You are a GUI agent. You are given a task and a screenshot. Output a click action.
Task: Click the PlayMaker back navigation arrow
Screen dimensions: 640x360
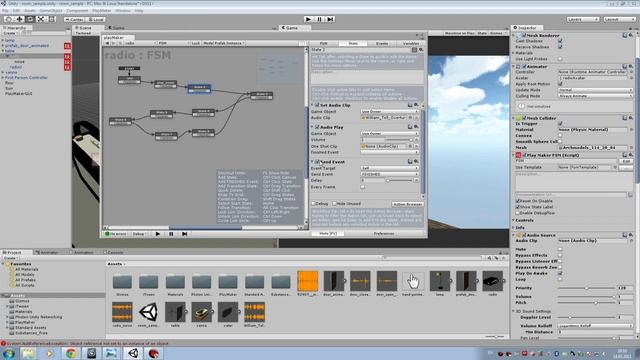(108, 43)
